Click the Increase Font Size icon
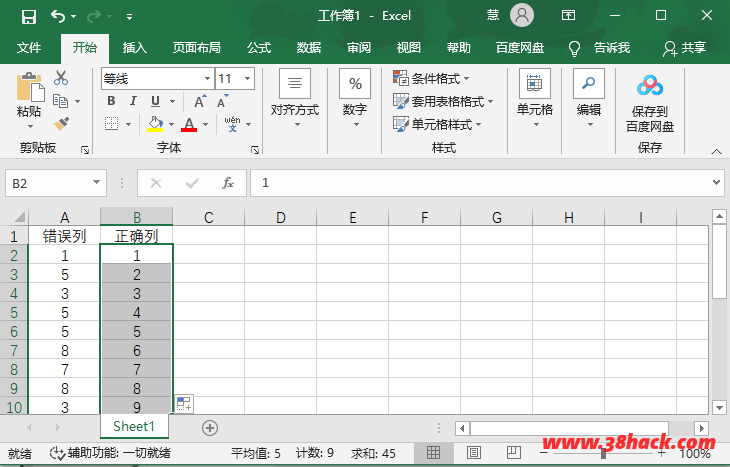 coord(200,101)
